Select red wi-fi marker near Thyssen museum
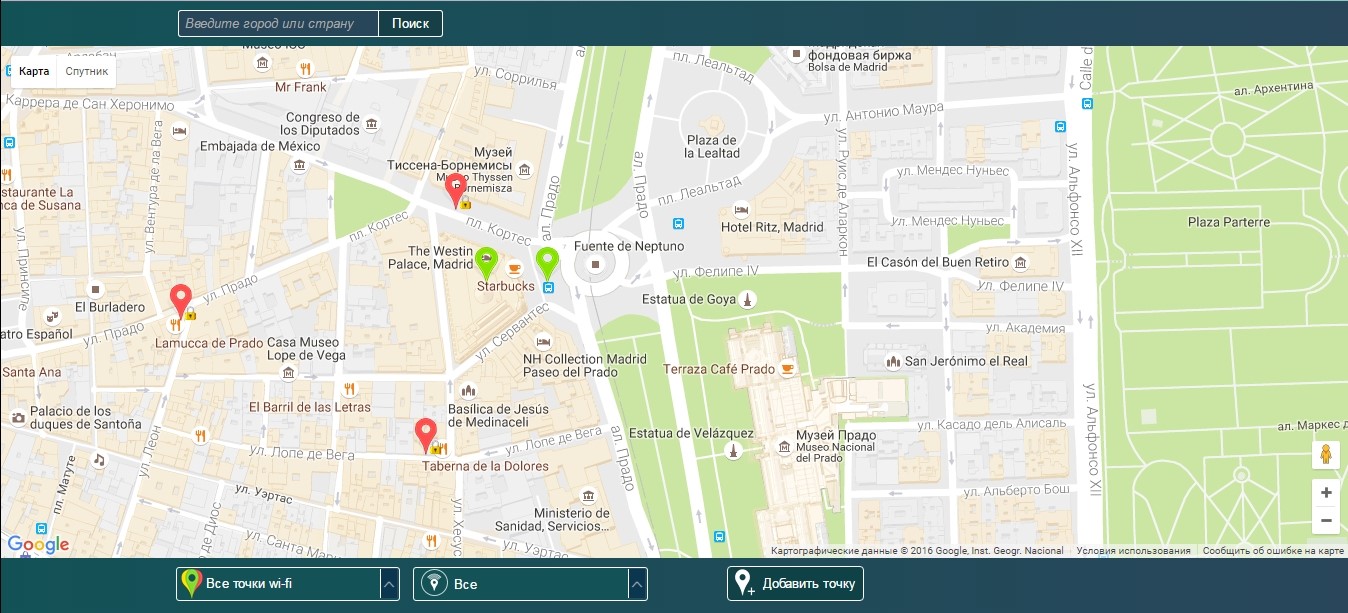This screenshot has width=1348, height=613. tap(455, 190)
